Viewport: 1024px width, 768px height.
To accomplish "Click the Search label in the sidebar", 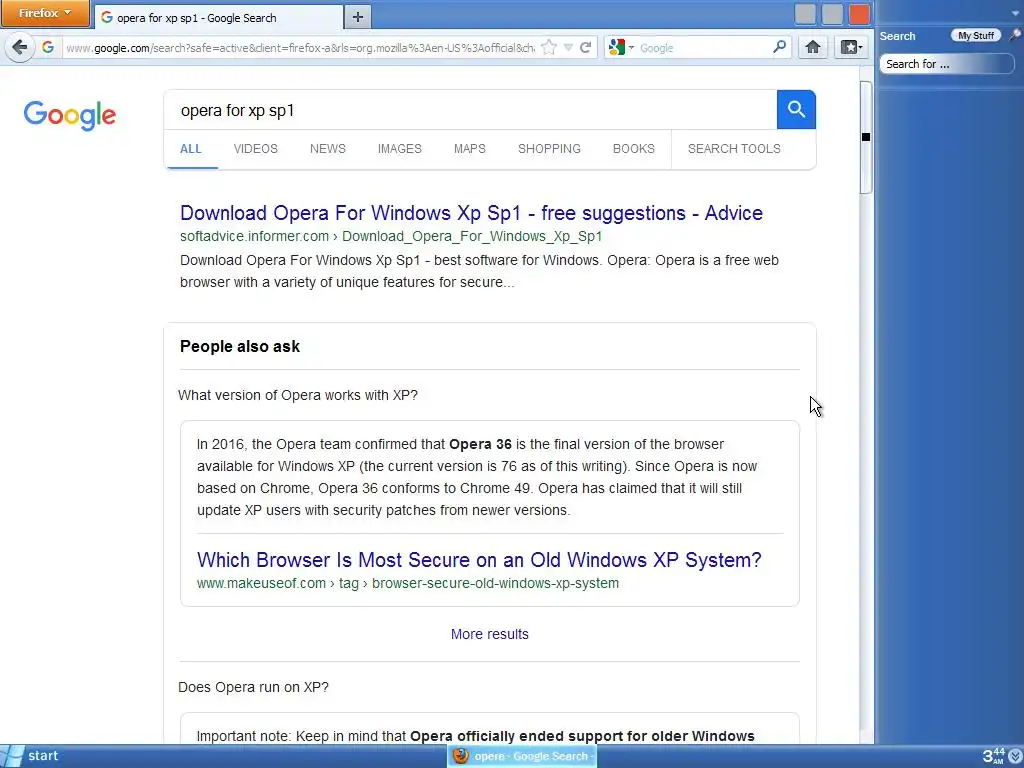I will pos(897,37).
